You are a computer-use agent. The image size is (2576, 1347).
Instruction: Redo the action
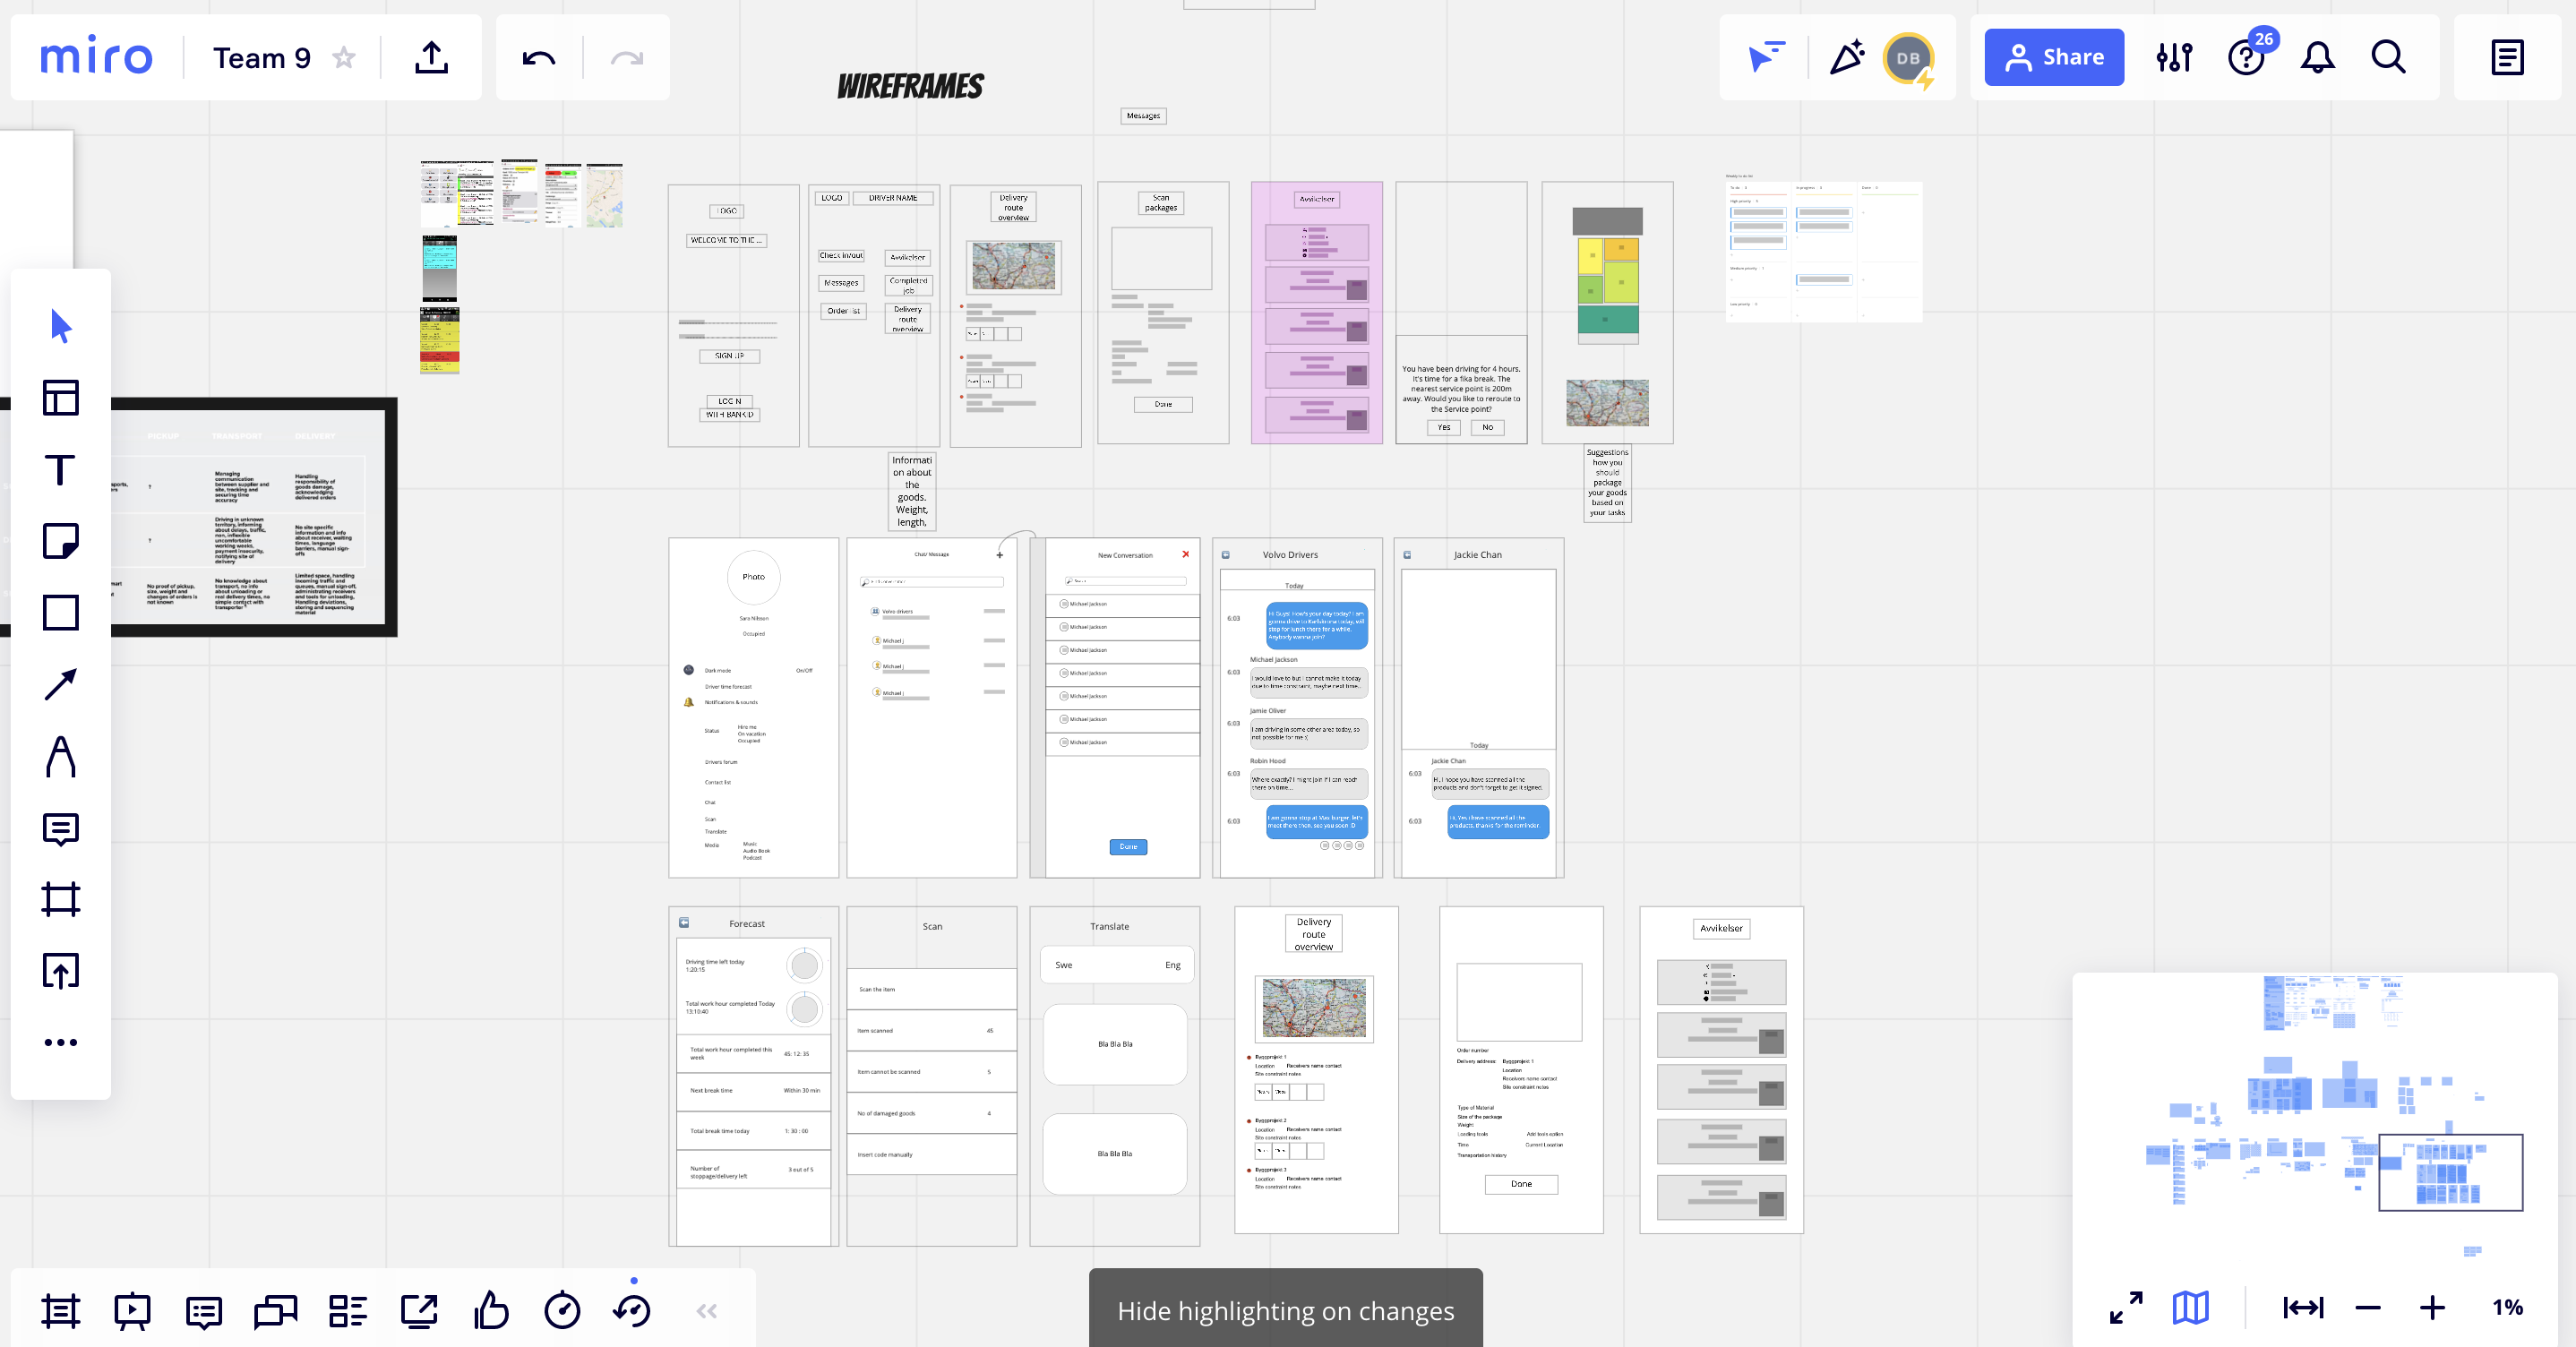pos(627,58)
